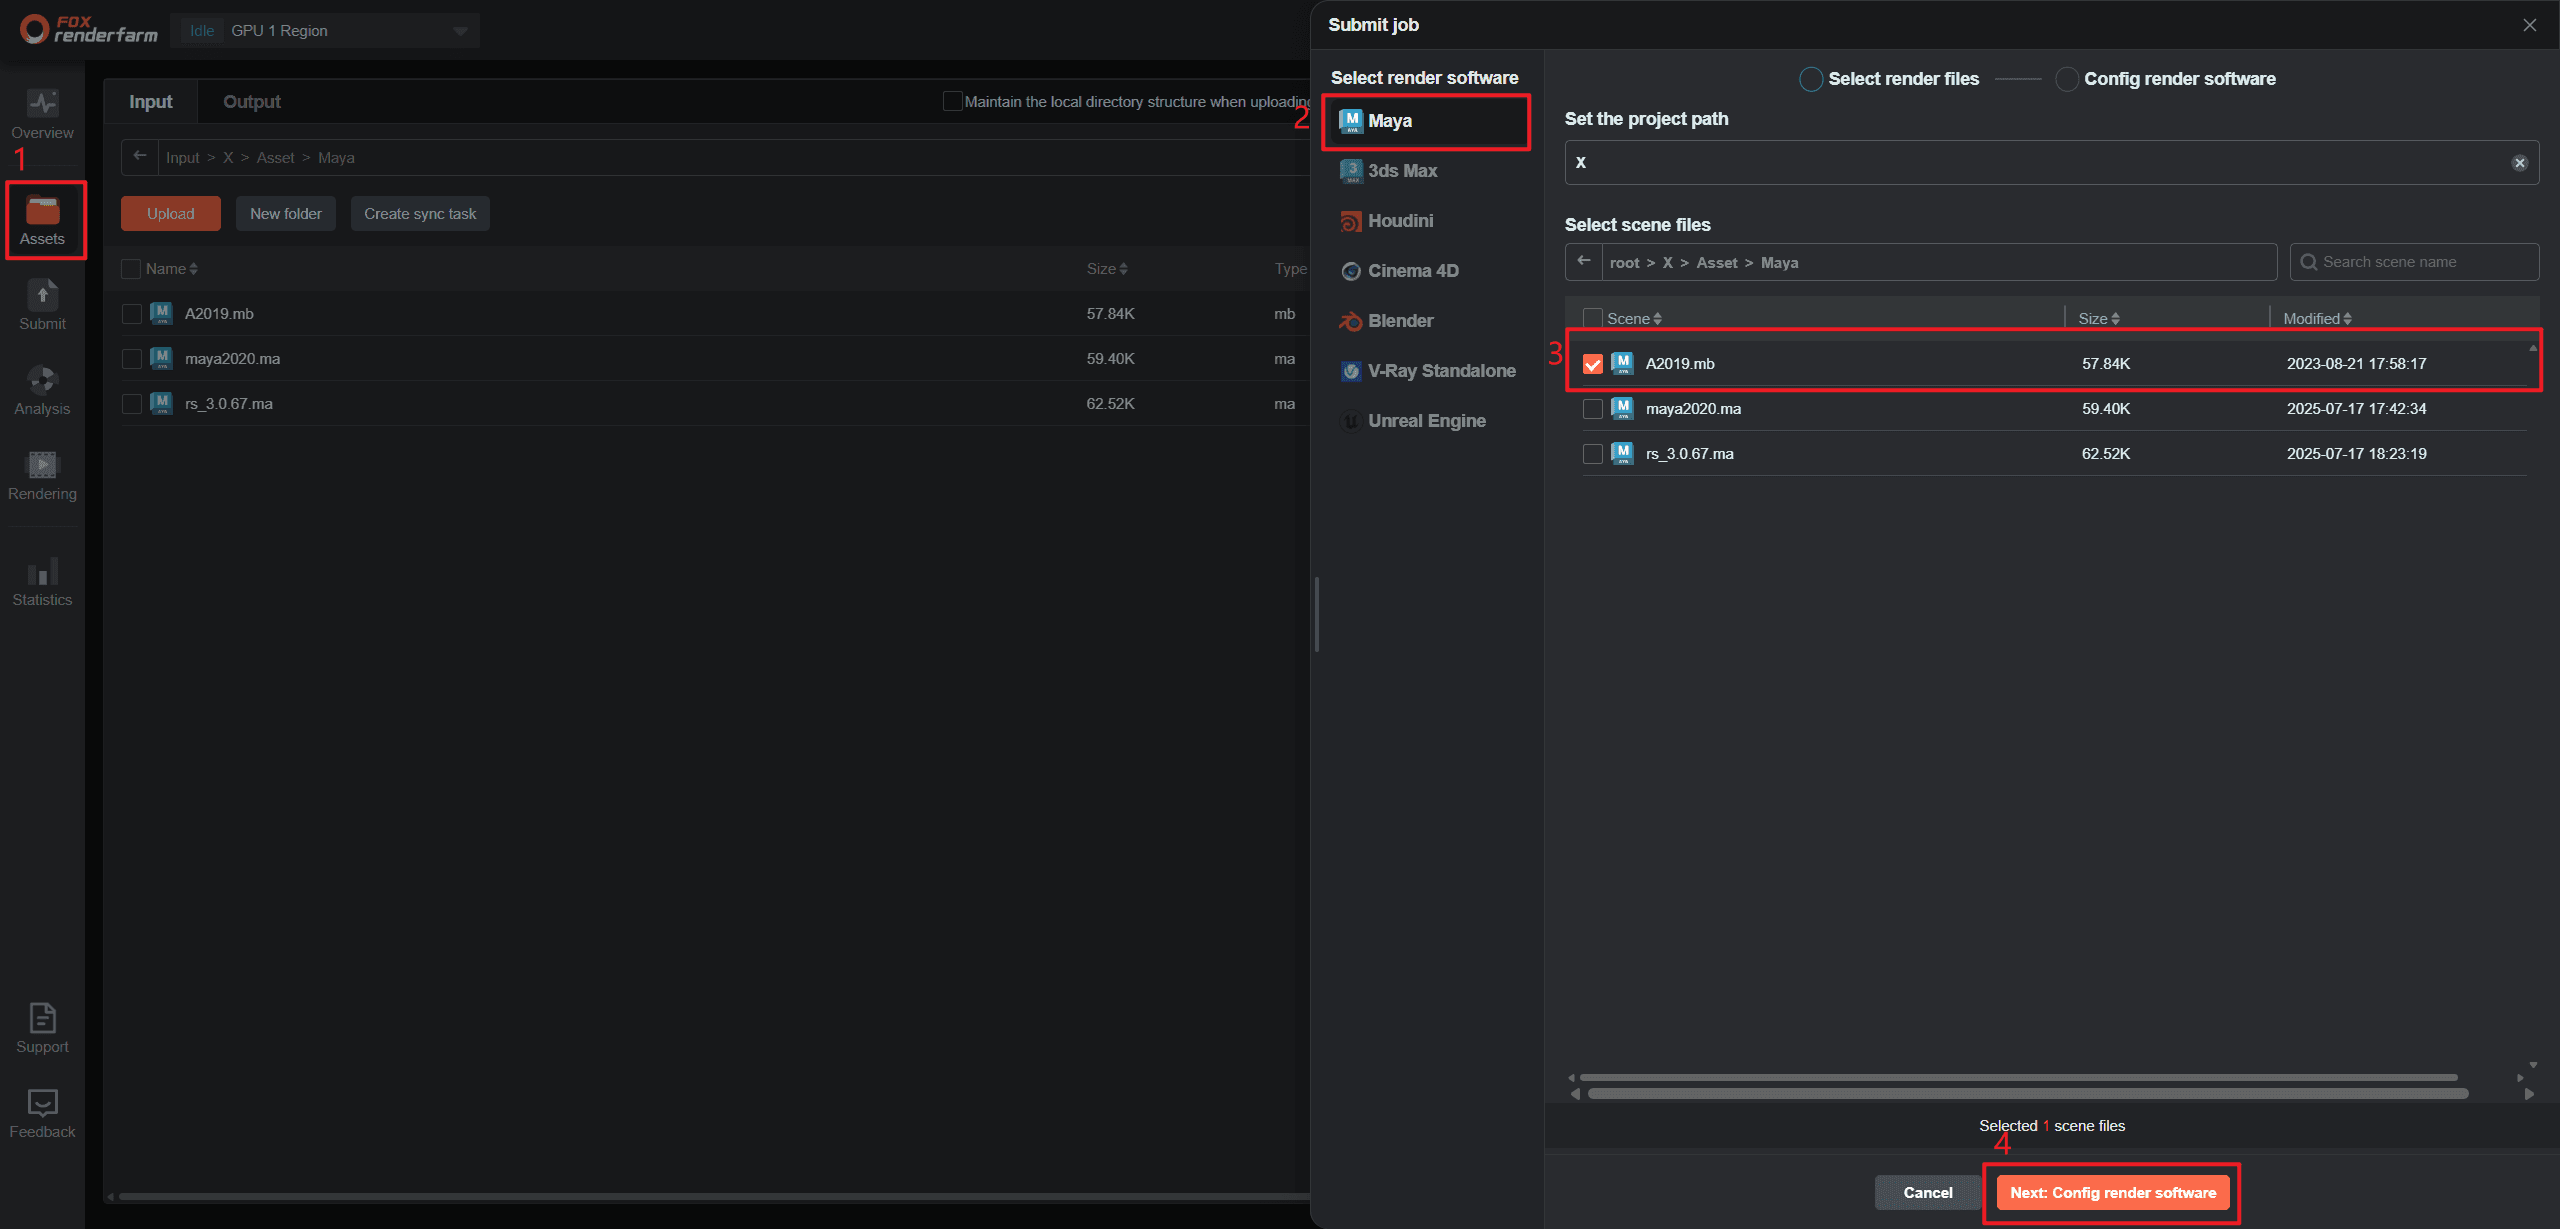The width and height of the screenshot is (2560, 1229).
Task: Click the Cancel button
Action: pos(1927,1192)
